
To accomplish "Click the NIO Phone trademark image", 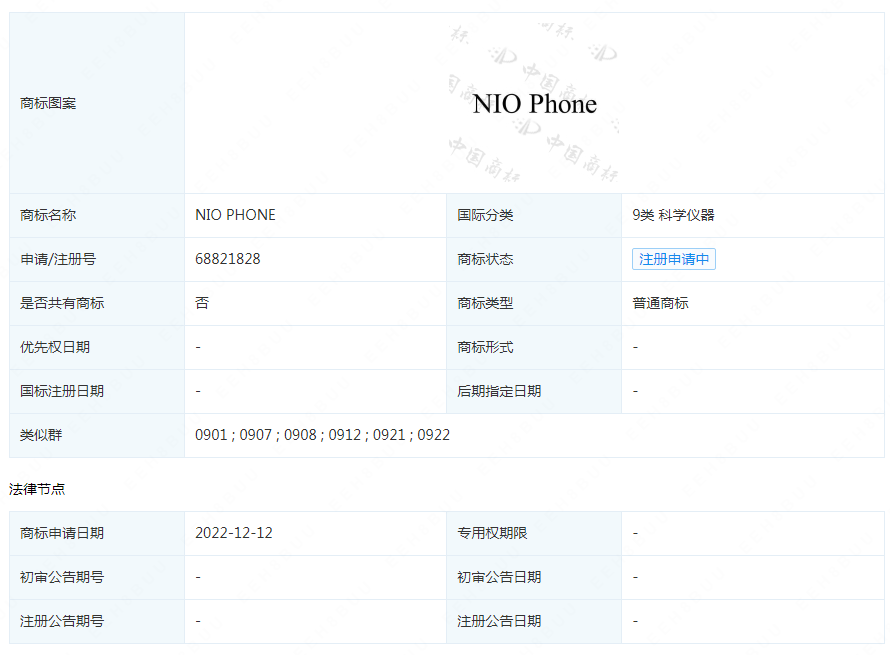I will pyautogui.click(x=534, y=104).
